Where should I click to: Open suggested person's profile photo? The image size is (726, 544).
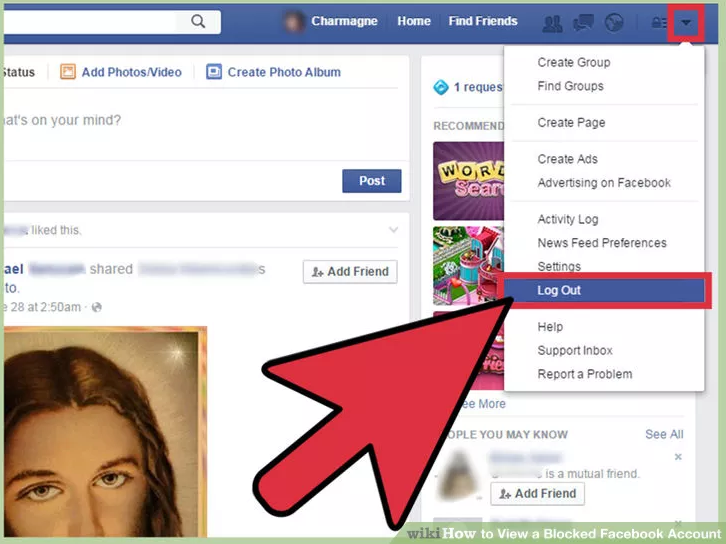tap(458, 475)
